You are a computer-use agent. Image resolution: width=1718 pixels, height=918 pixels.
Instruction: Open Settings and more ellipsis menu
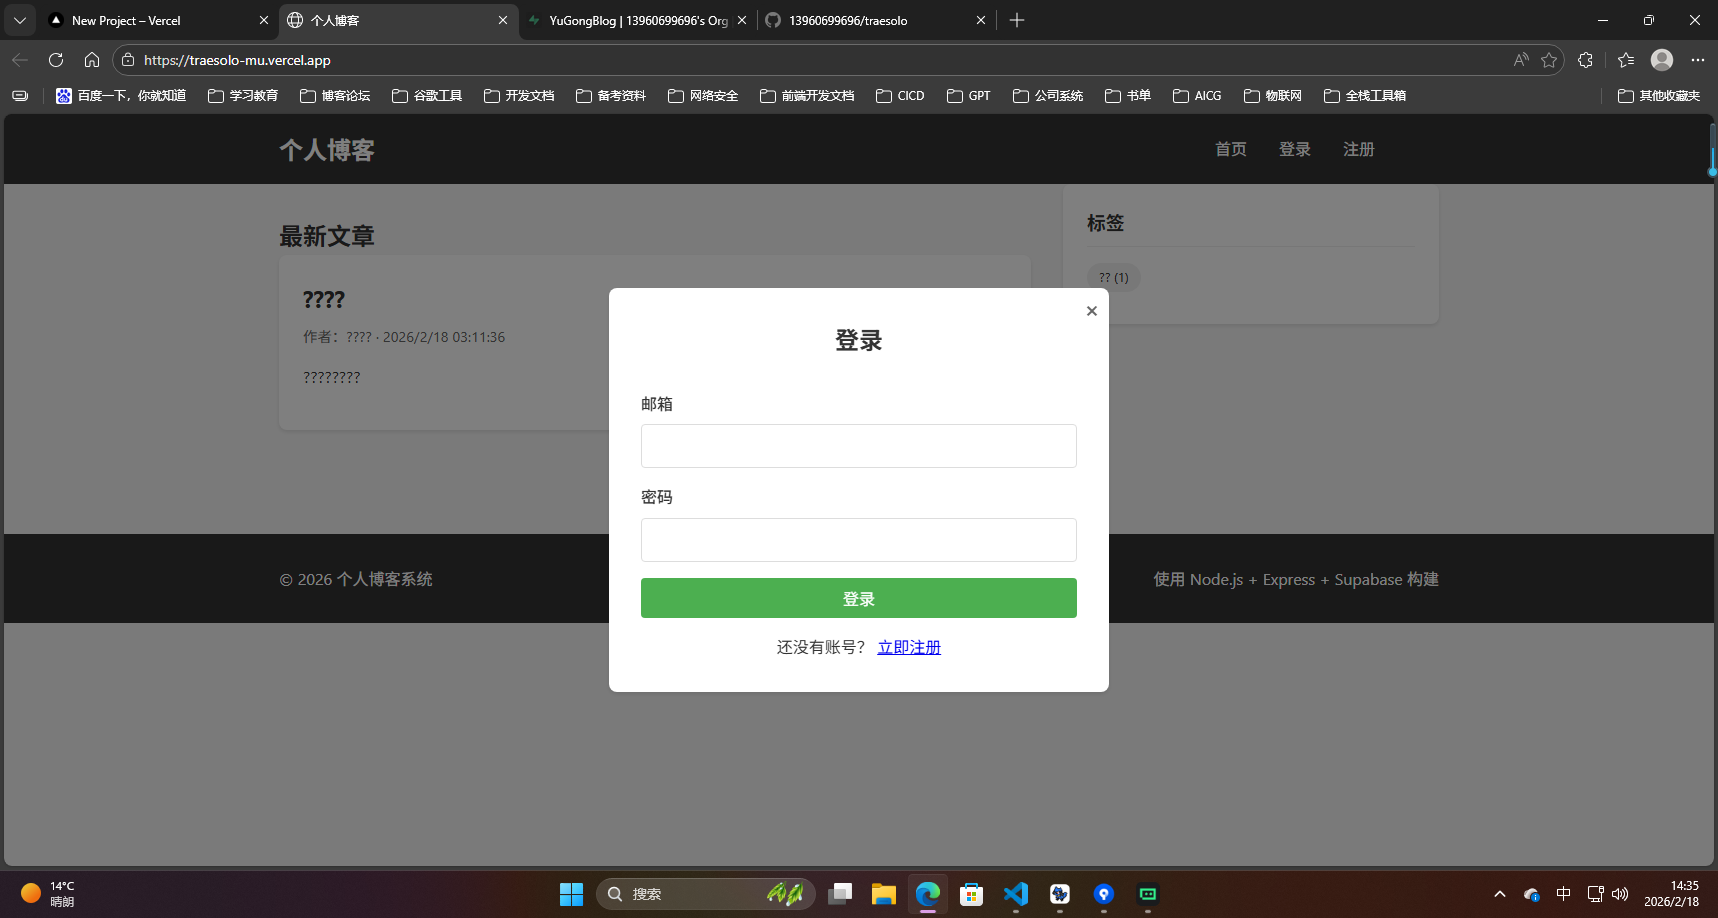tap(1698, 60)
